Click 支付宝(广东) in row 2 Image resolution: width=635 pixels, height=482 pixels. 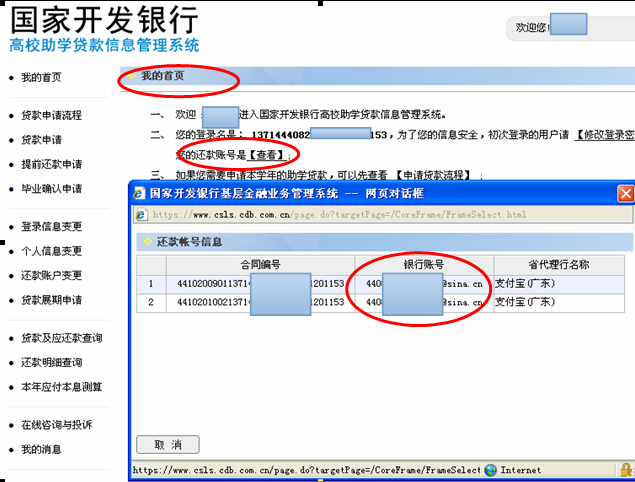pos(525,302)
